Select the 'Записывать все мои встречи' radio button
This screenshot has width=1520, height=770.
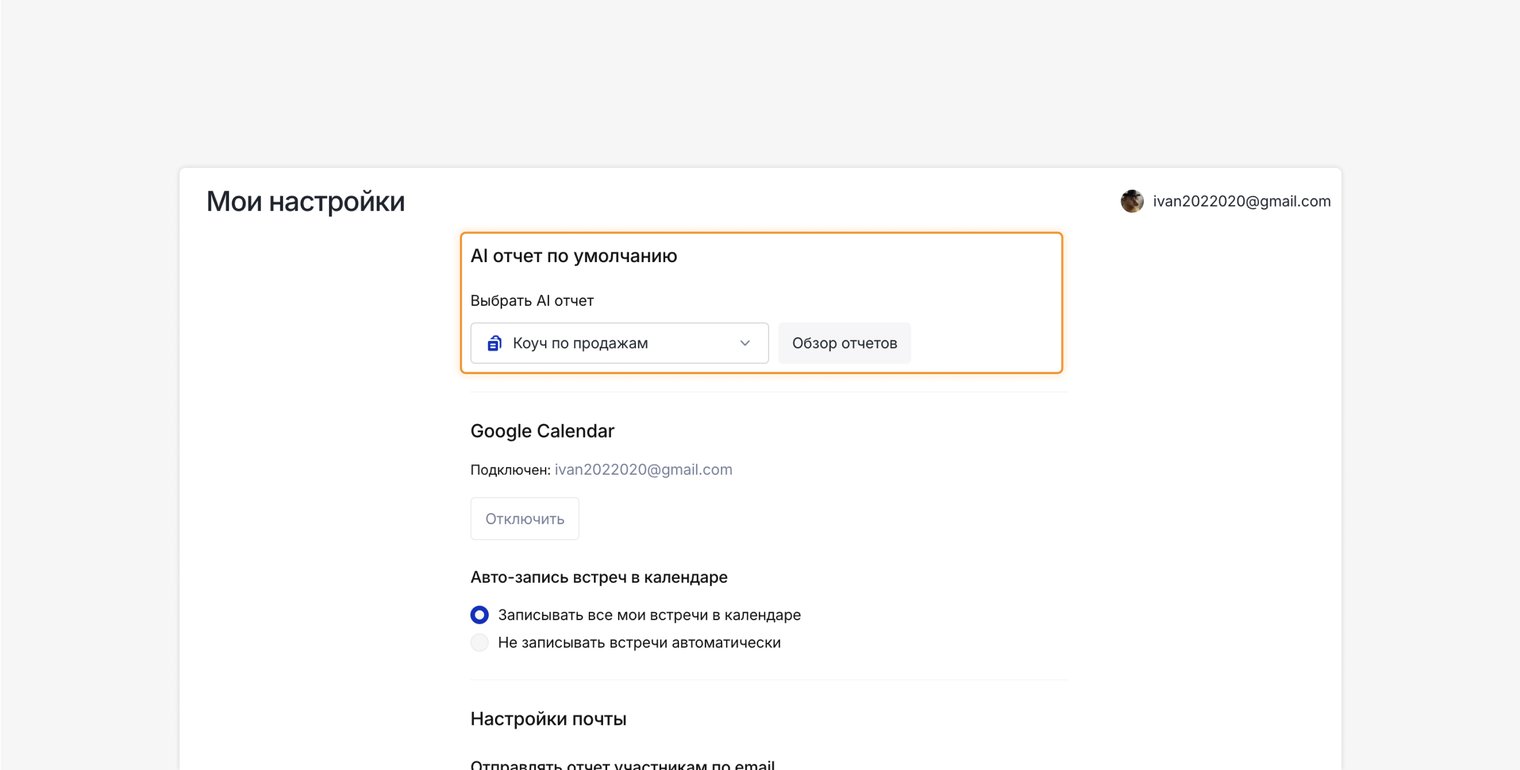(x=480, y=615)
